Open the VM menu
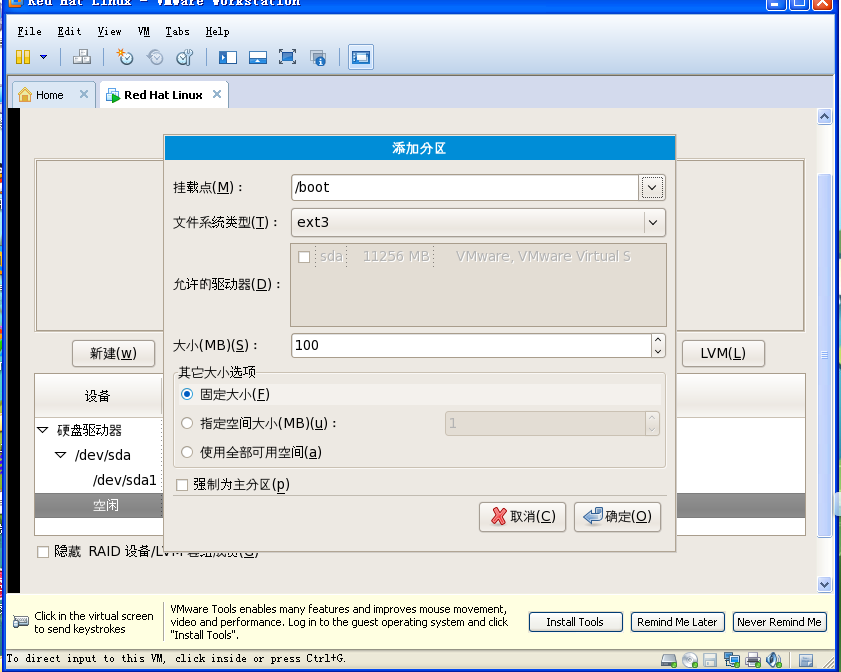 point(144,31)
